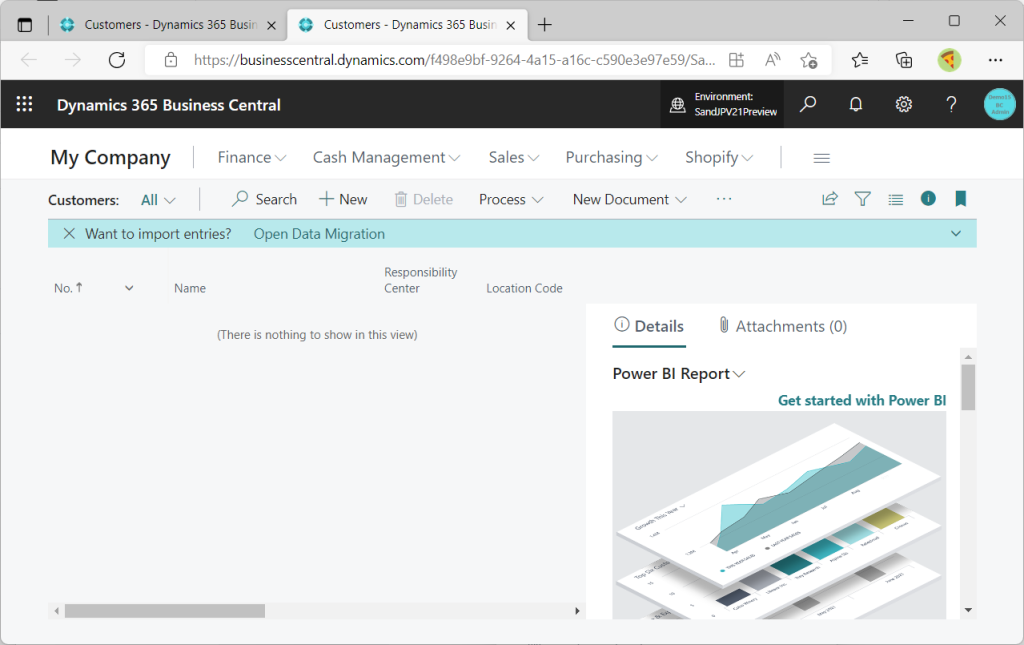Open the Shopify menu
This screenshot has width=1024, height=645.
tap(718, 157)
